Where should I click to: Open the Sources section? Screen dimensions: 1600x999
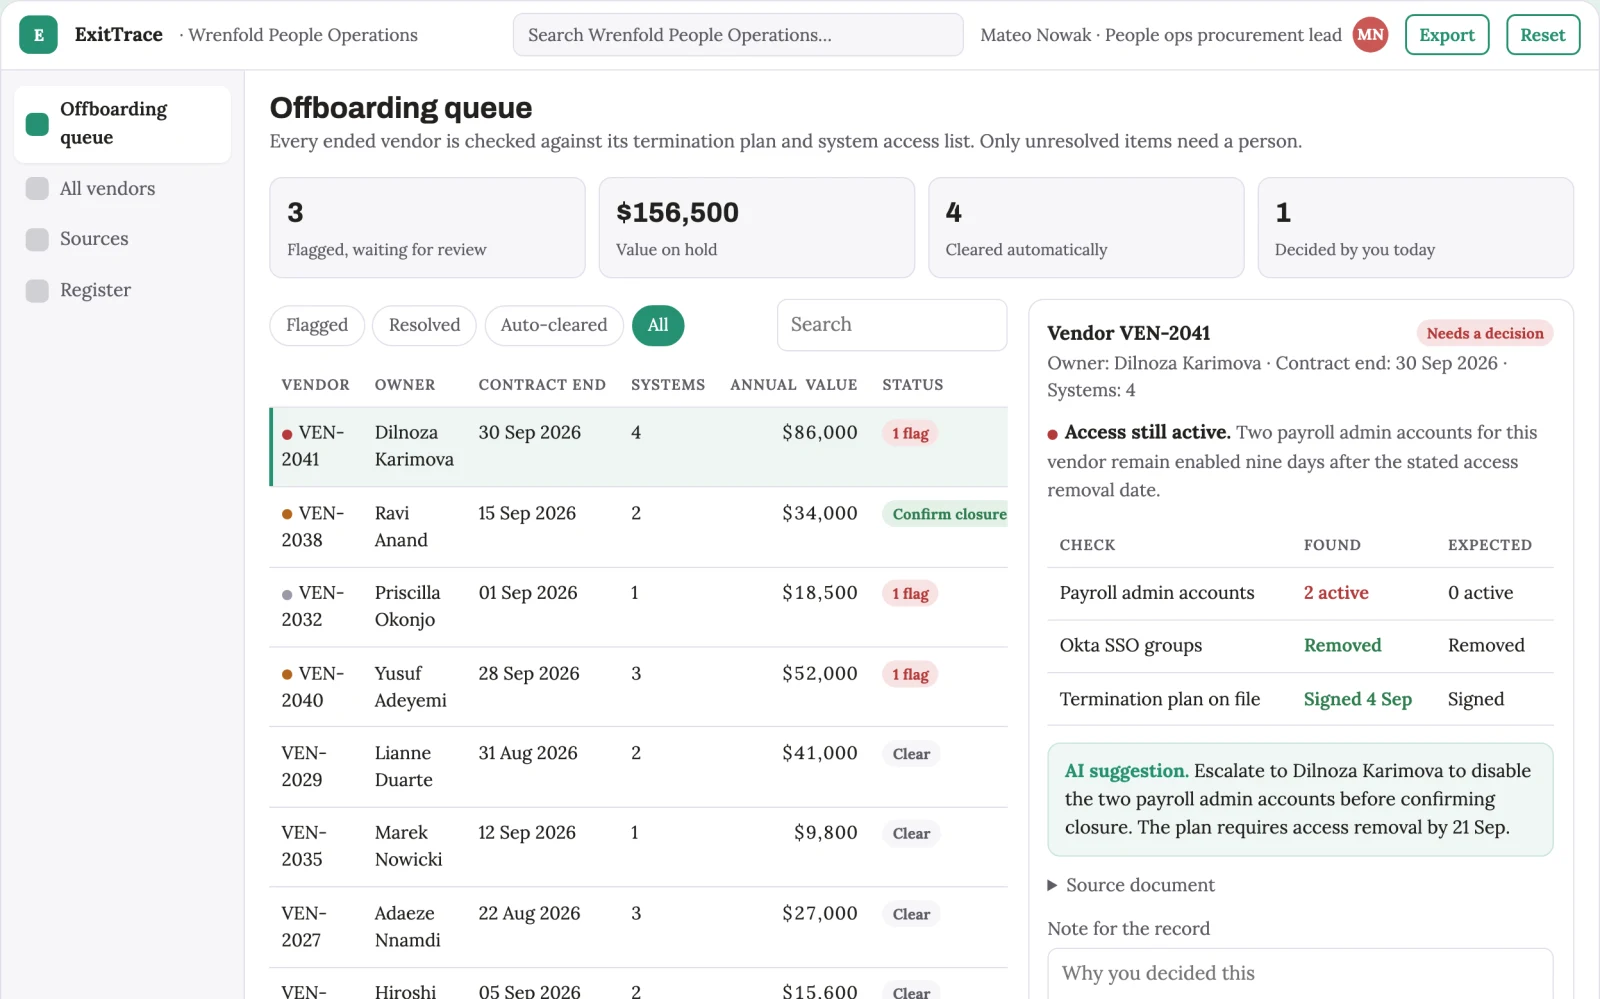[x=122, y=239]
